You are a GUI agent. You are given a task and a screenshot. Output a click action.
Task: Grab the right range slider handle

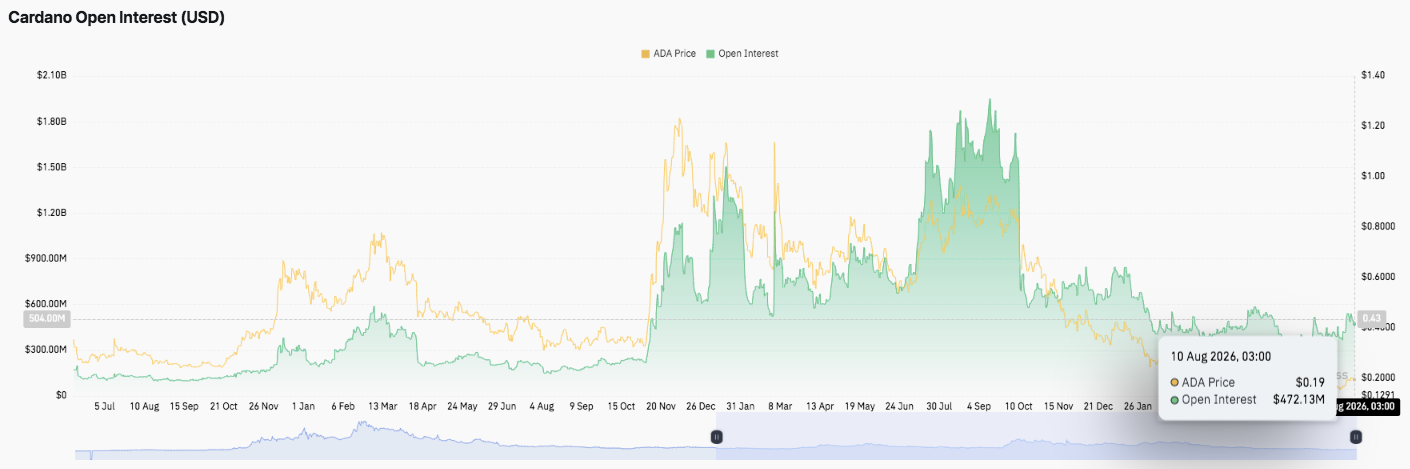coord(1356,436)
